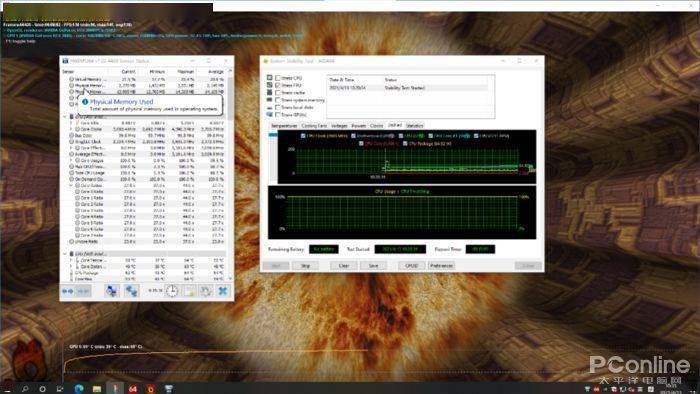Switch to the Statistics tab
This screenshot has height=394, width=700.
415,126
